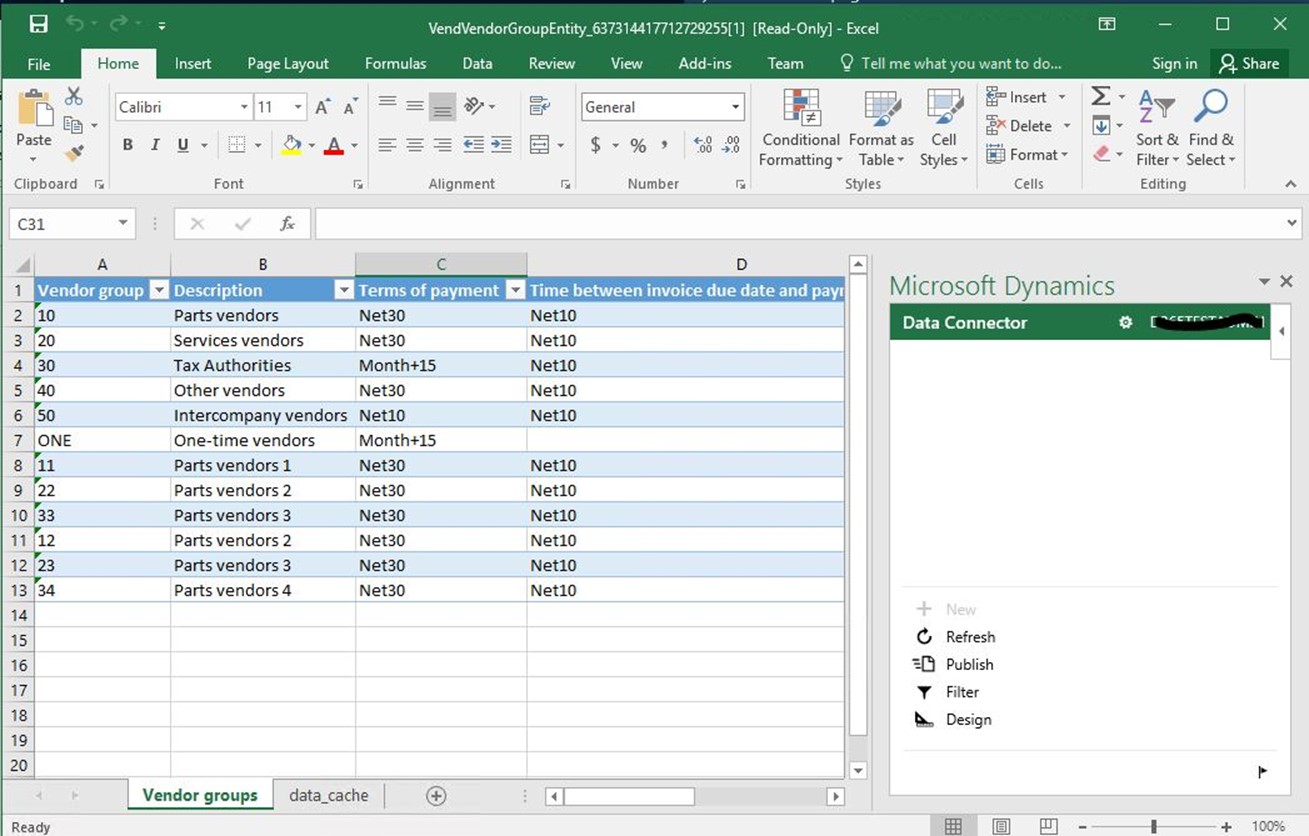This screenshot has height=836, width=1309.
Task: Click Filter in Data Connector pane
Action: 947,692
